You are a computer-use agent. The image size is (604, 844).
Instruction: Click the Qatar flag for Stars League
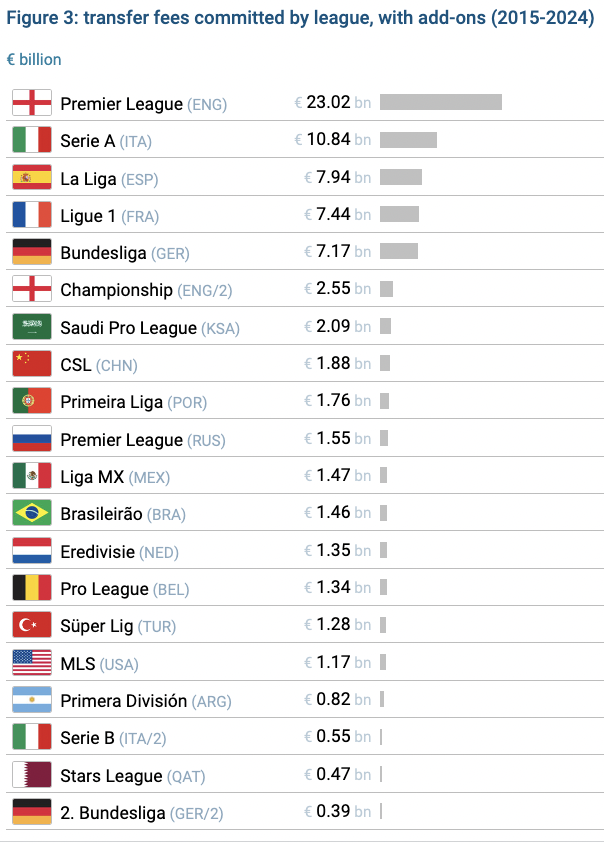click(x=31, y=774)
